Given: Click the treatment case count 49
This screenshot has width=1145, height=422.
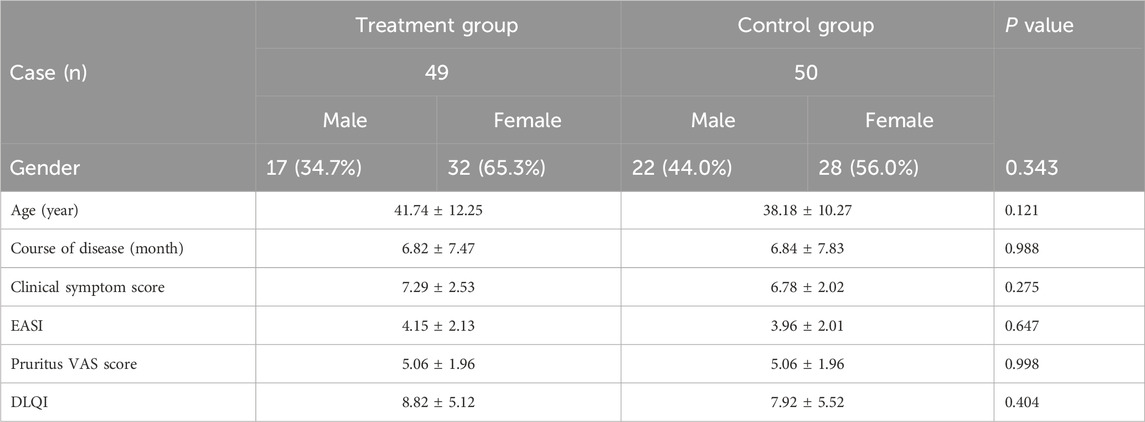Looking at the screenshot, I should coord(437,73).
